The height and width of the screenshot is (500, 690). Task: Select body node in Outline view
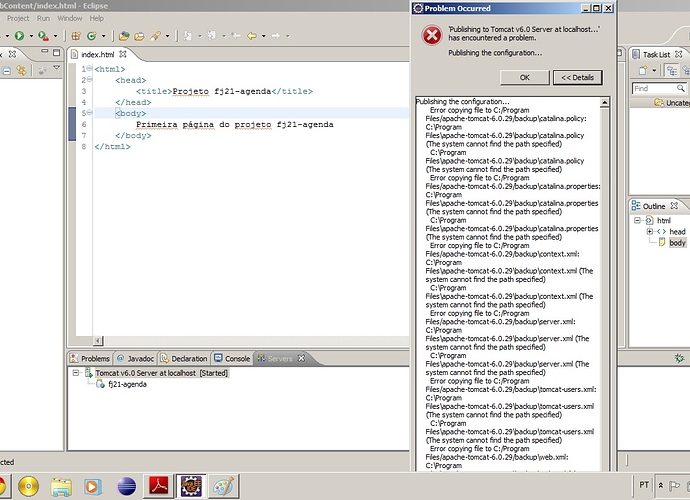click(677, 243)
